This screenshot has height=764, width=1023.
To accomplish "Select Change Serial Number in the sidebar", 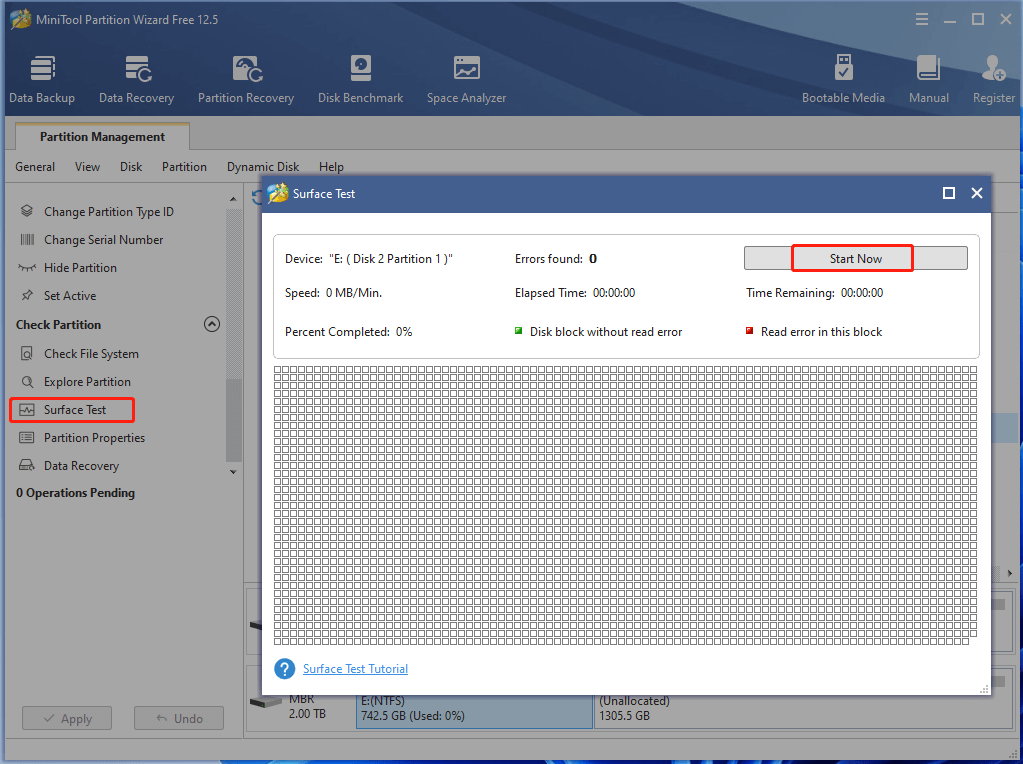I will pos(103,239).
